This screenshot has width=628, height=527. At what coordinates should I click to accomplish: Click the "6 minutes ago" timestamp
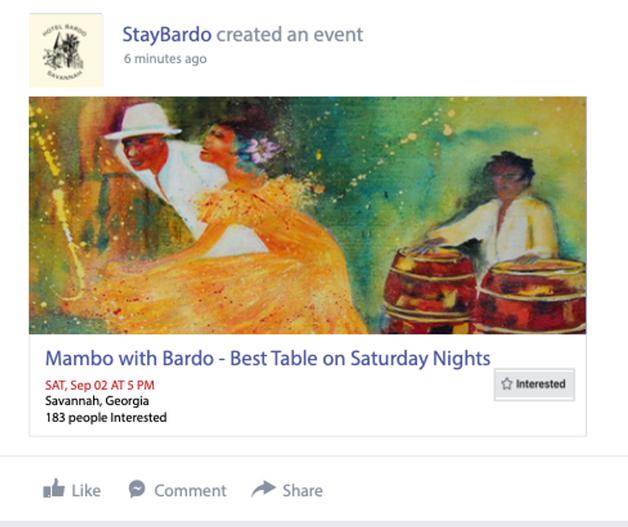pos(165,59)
